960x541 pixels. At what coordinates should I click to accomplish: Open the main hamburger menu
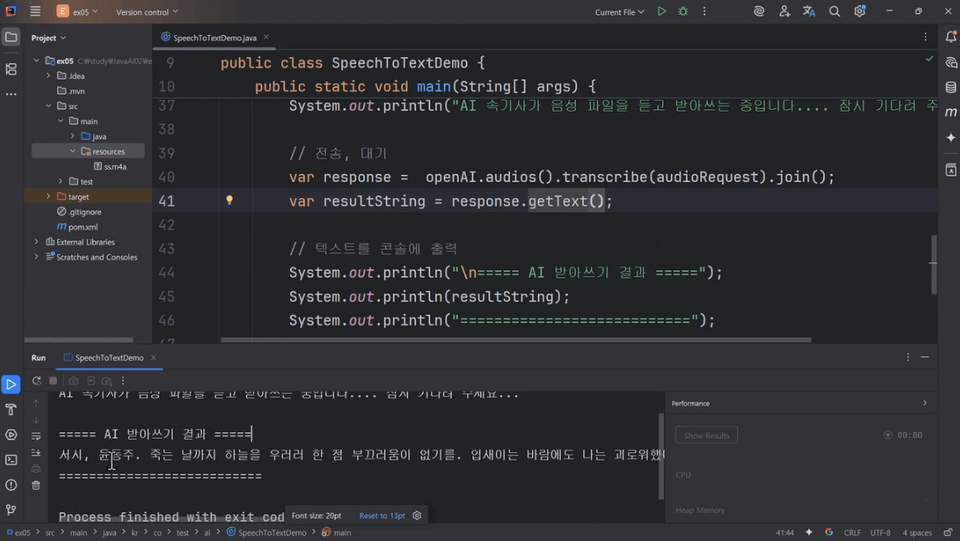tap(35, 11)
